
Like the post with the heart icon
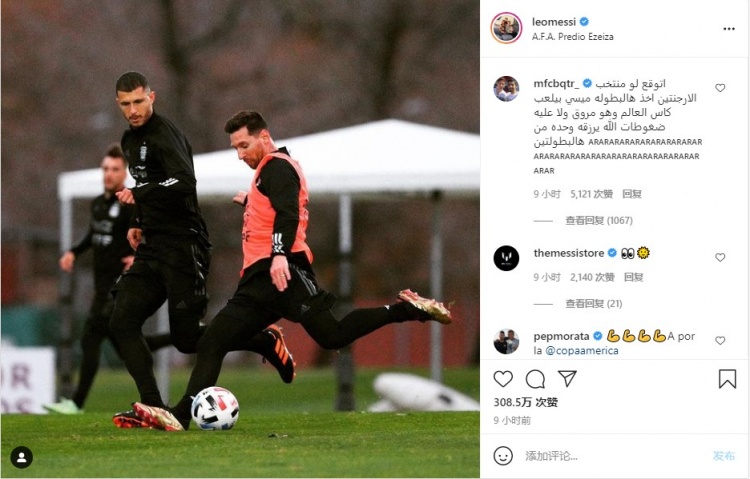[x=503, y=379]
